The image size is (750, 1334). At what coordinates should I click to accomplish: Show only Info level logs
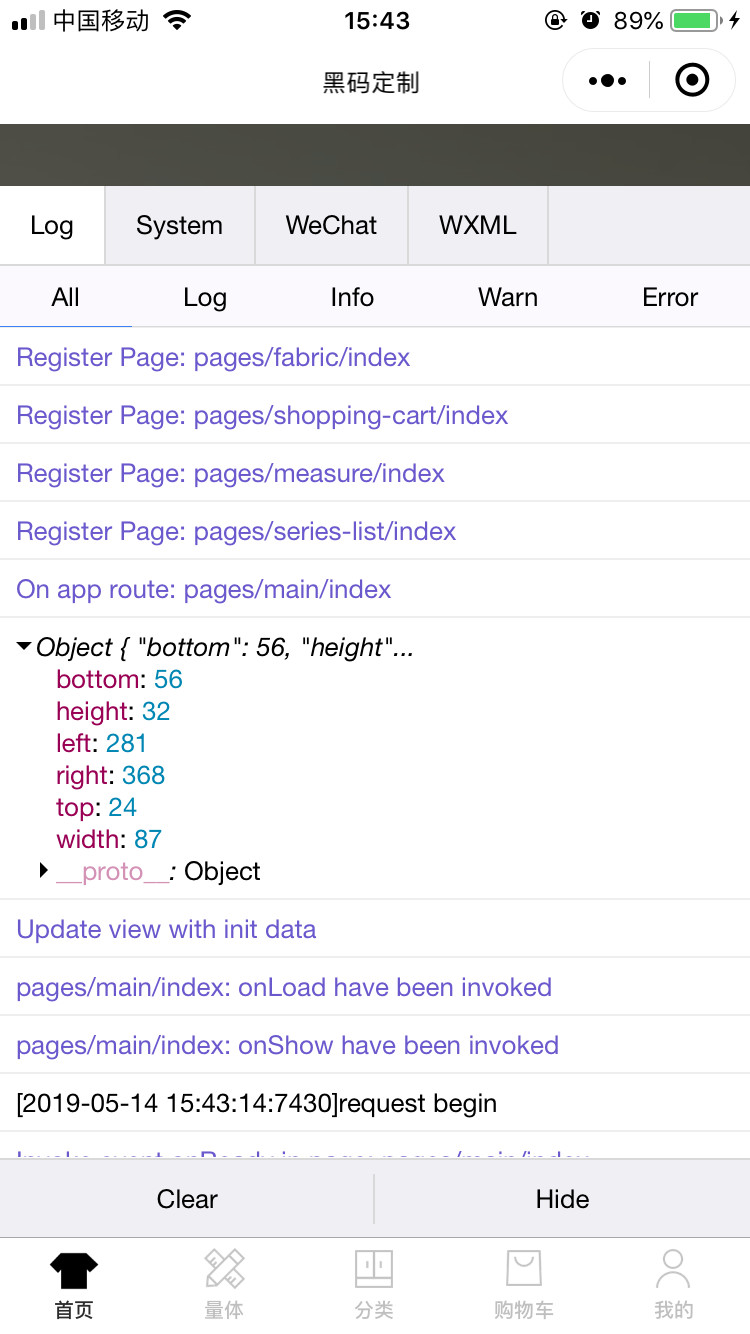click(x=352, y=298)
